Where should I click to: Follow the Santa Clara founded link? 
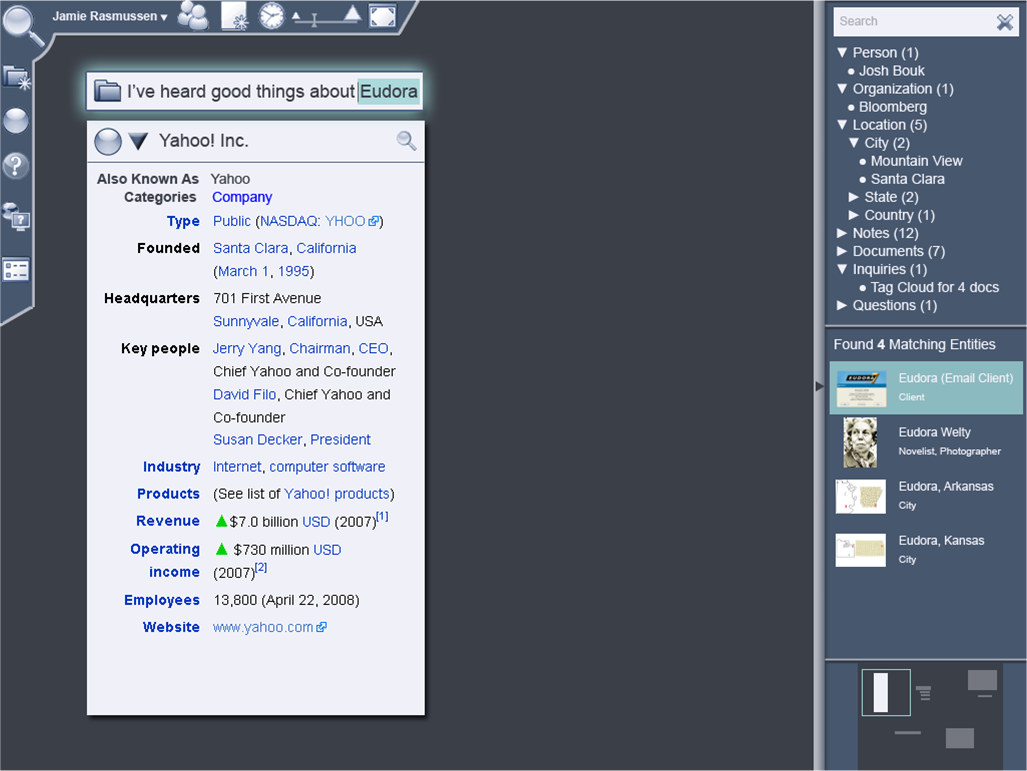pos(250,248)
